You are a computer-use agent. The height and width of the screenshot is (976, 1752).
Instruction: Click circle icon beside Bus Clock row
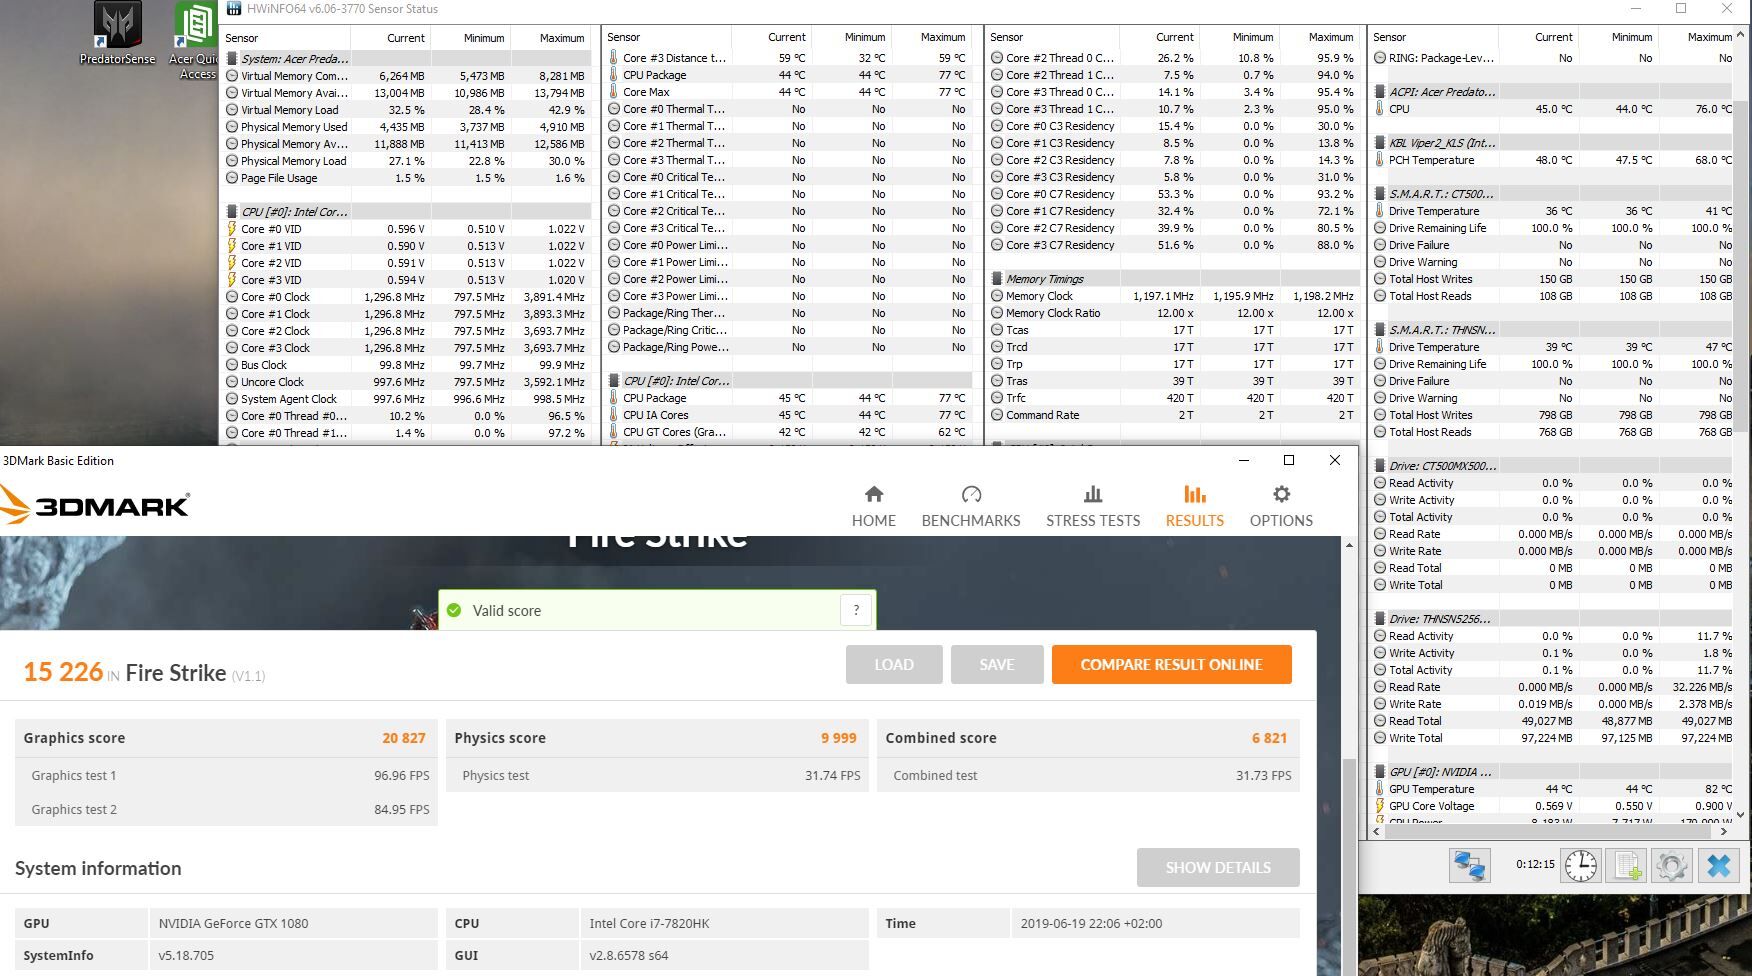click(232, 365)
